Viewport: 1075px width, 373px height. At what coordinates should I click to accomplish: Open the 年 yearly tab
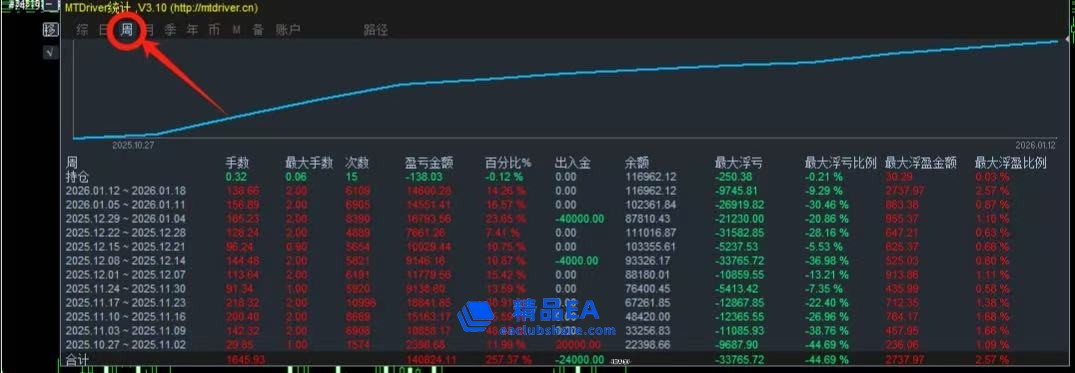(193, 29)
